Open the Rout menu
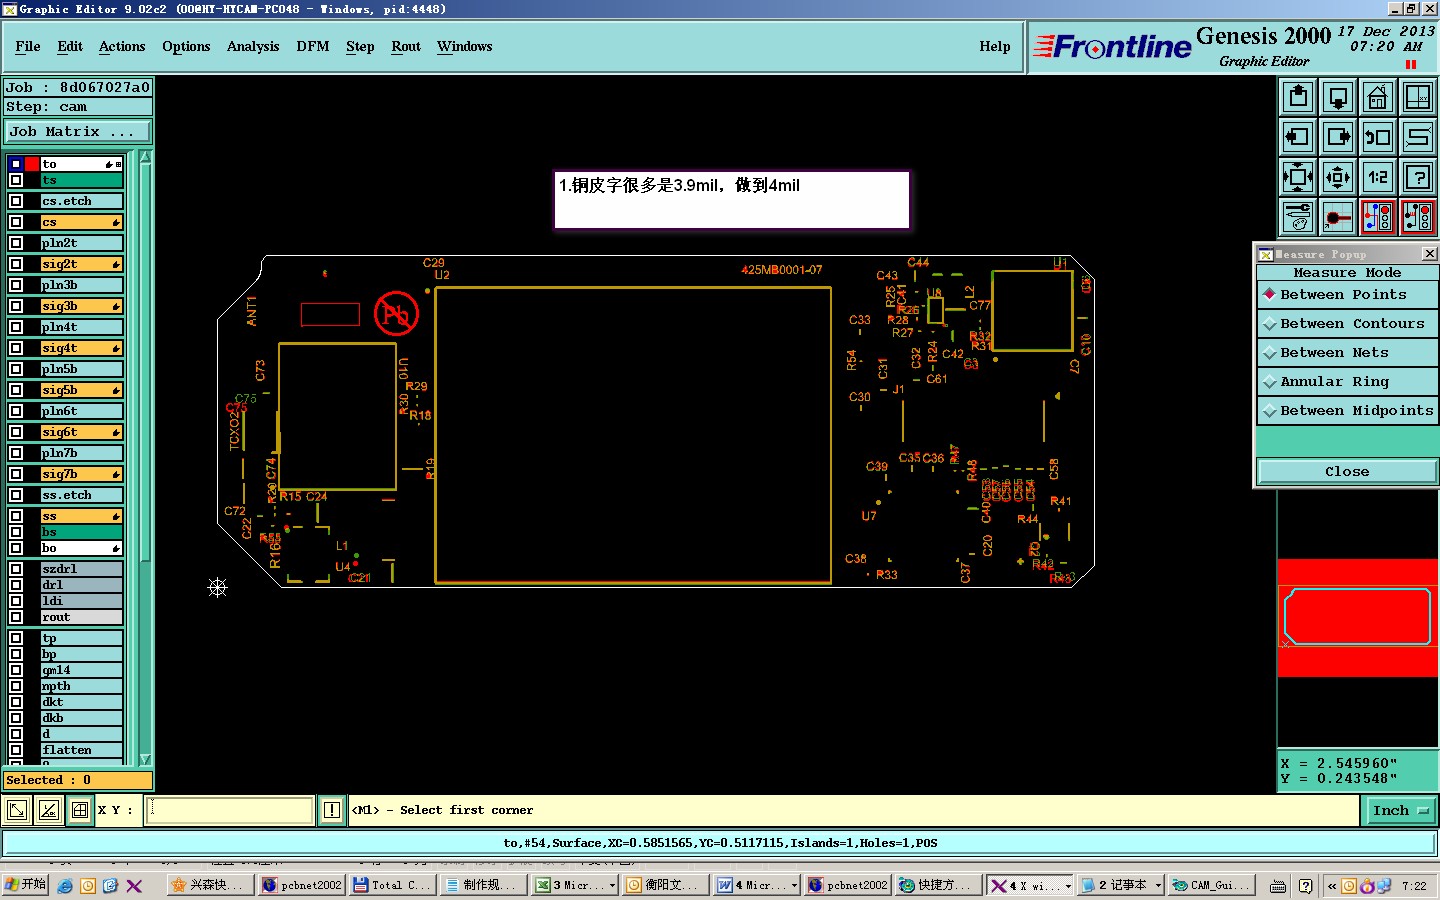The height and width of the screenshot is (900, 1440). tap(406, 46)
